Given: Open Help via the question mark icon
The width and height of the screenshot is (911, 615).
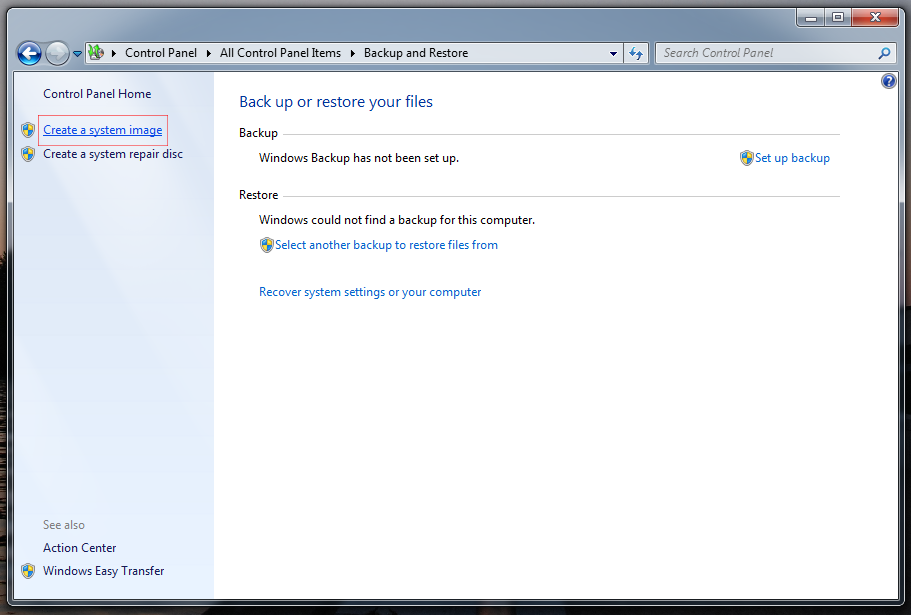Looking at the screenshot, I should pos(888,81).
